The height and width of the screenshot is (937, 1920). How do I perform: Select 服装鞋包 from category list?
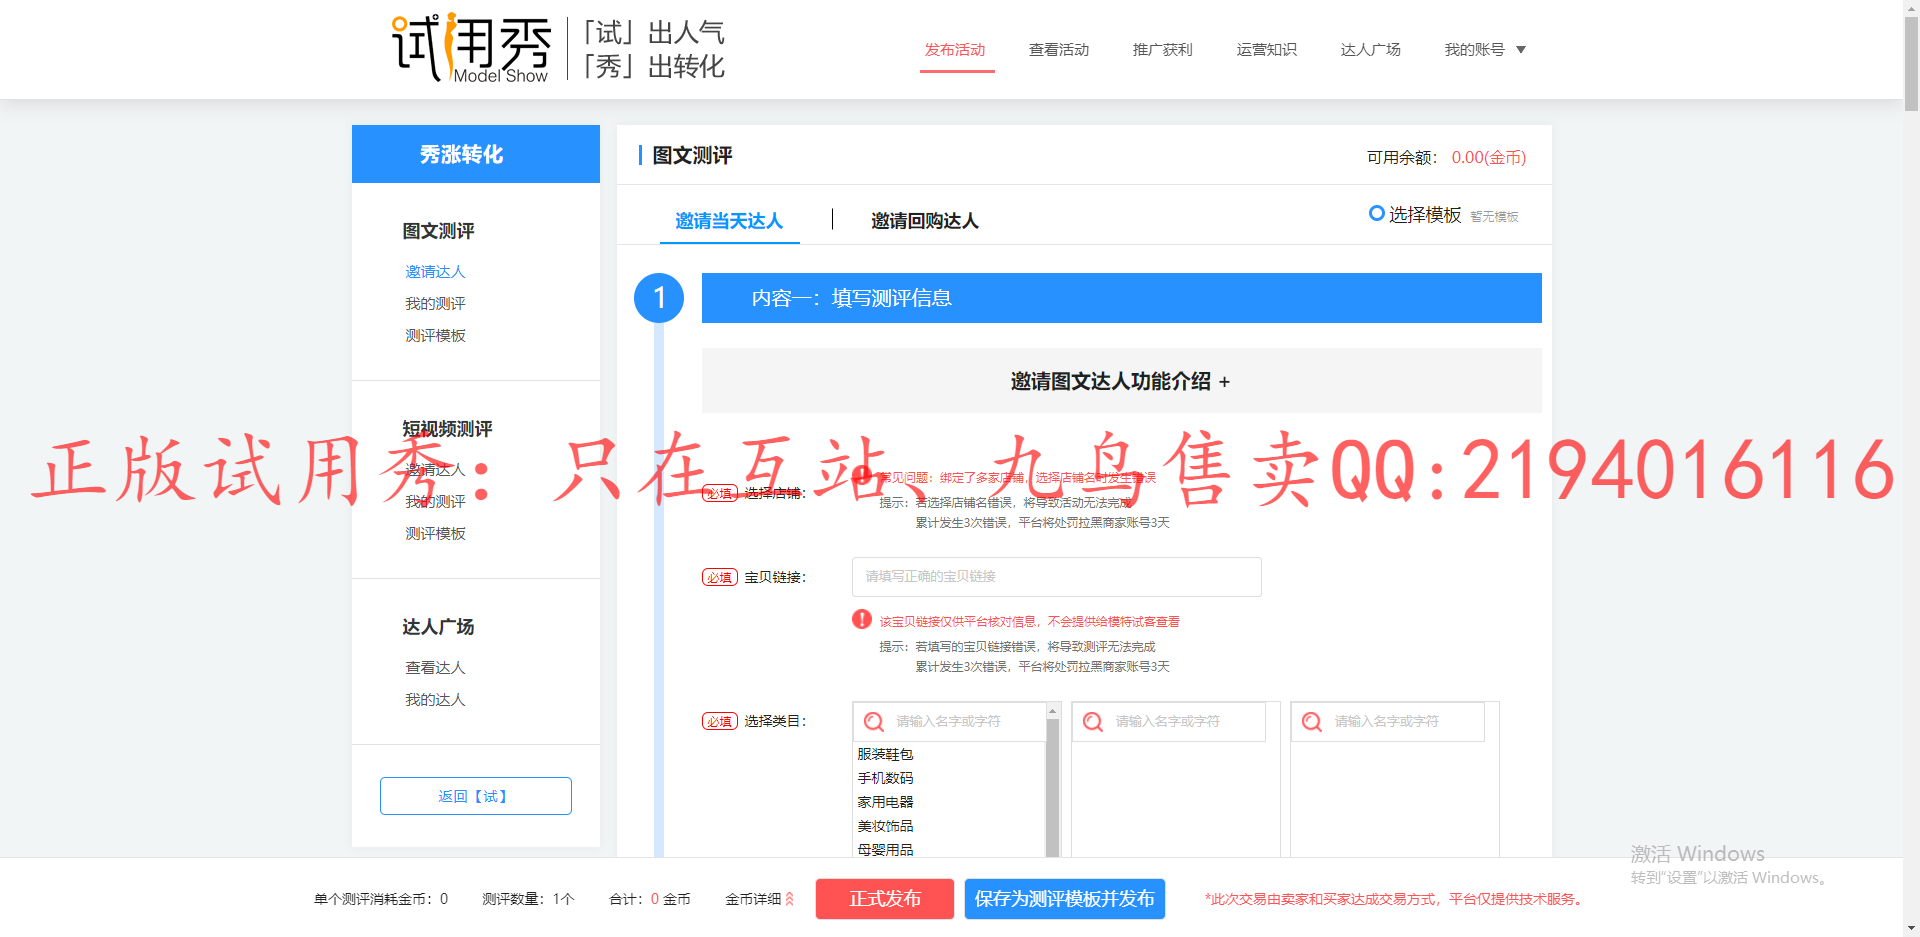tap(885, 754)
